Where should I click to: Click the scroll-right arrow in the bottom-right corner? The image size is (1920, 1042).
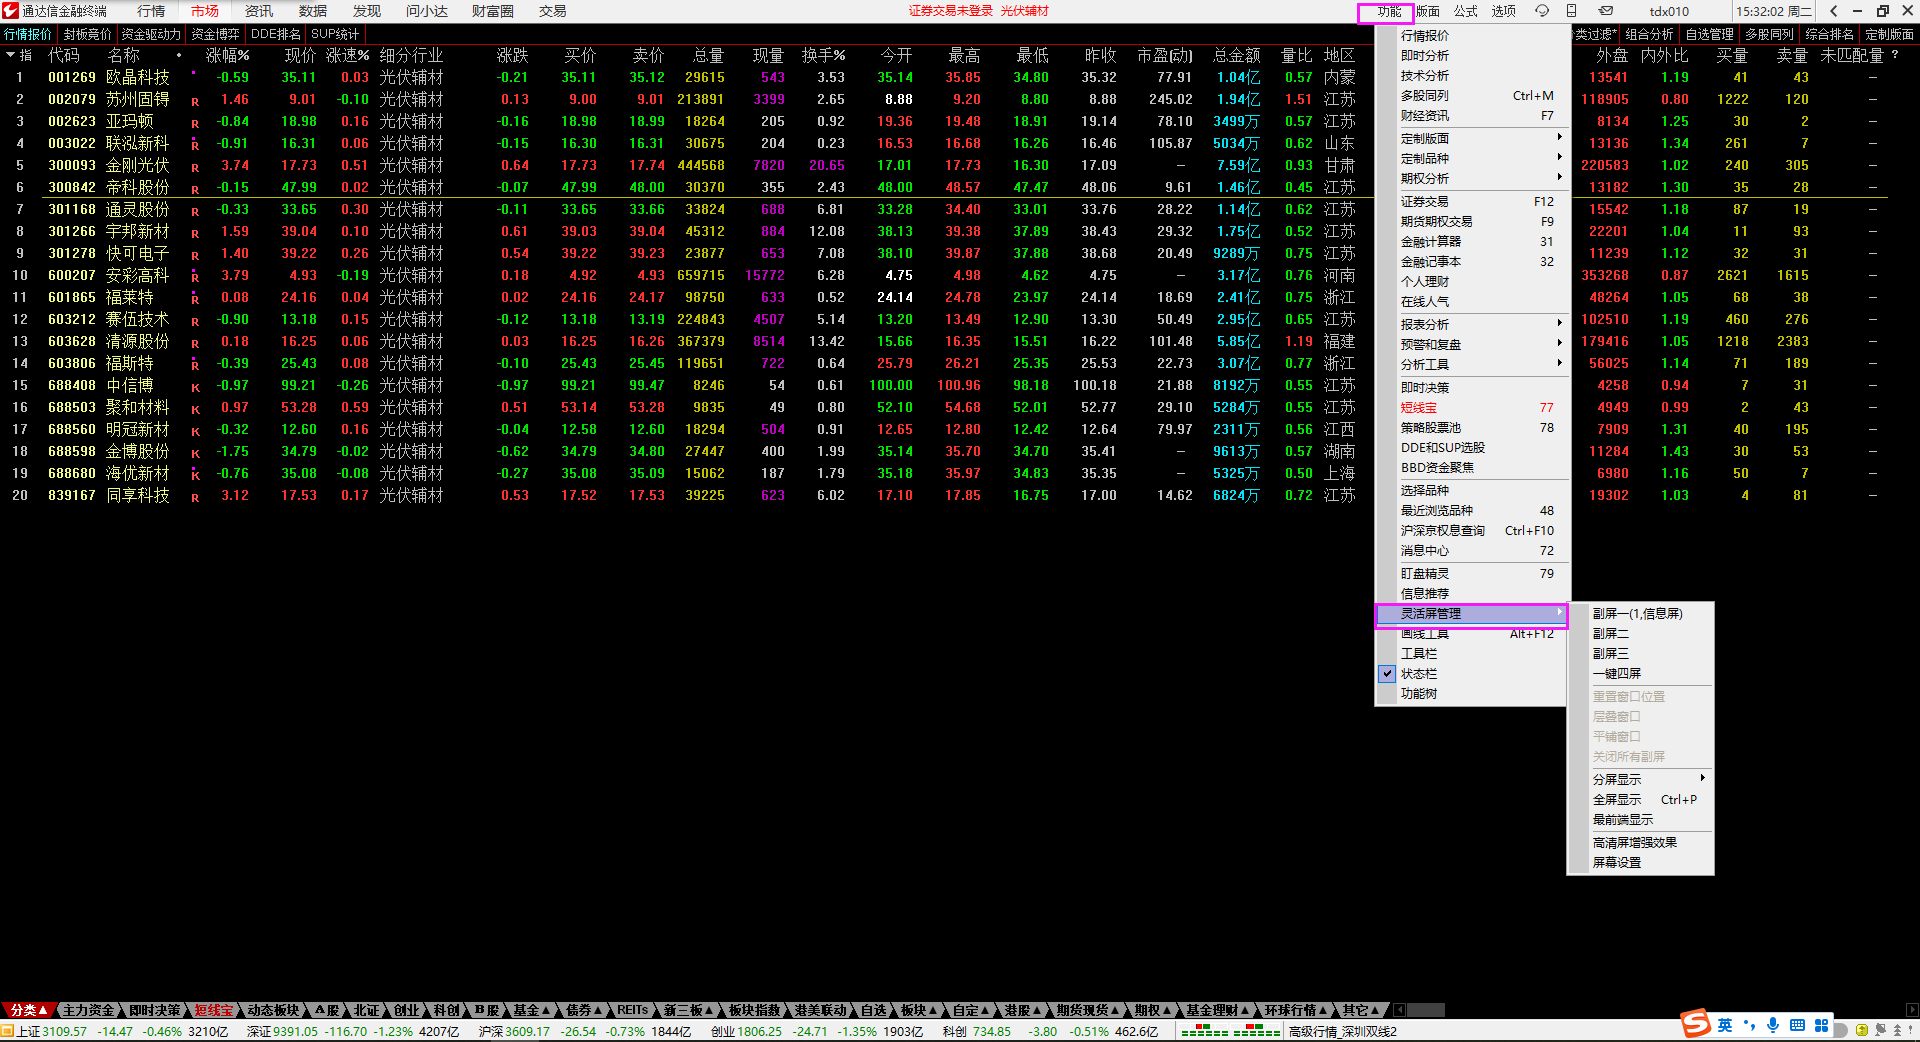[x=1912, y=1010]
